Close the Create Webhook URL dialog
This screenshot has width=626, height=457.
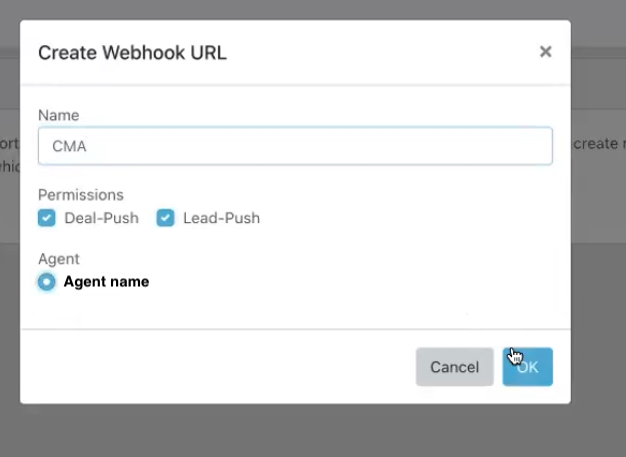545,52
